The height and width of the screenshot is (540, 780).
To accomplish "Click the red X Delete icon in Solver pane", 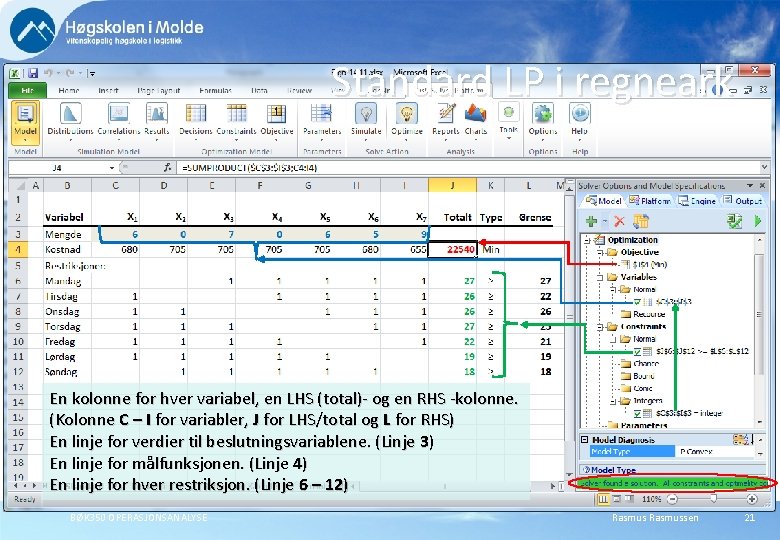I will (619, 221).
